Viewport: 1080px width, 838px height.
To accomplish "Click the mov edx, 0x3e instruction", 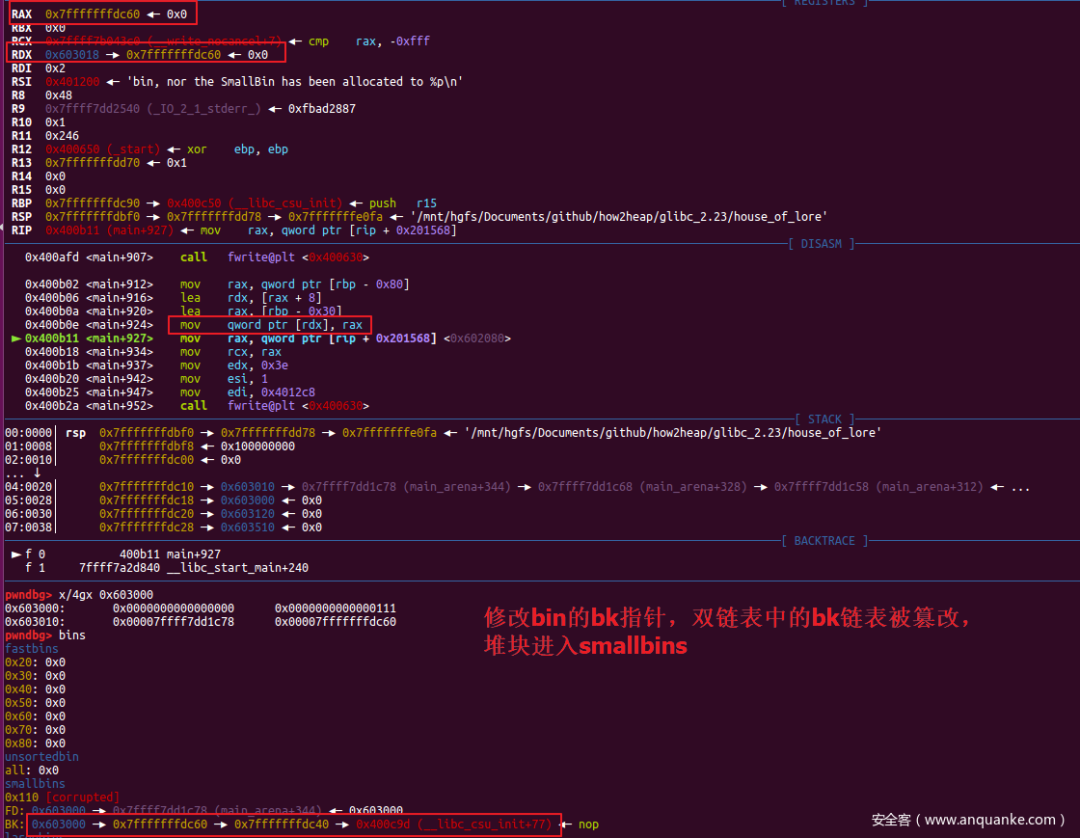I will point(234,366).
